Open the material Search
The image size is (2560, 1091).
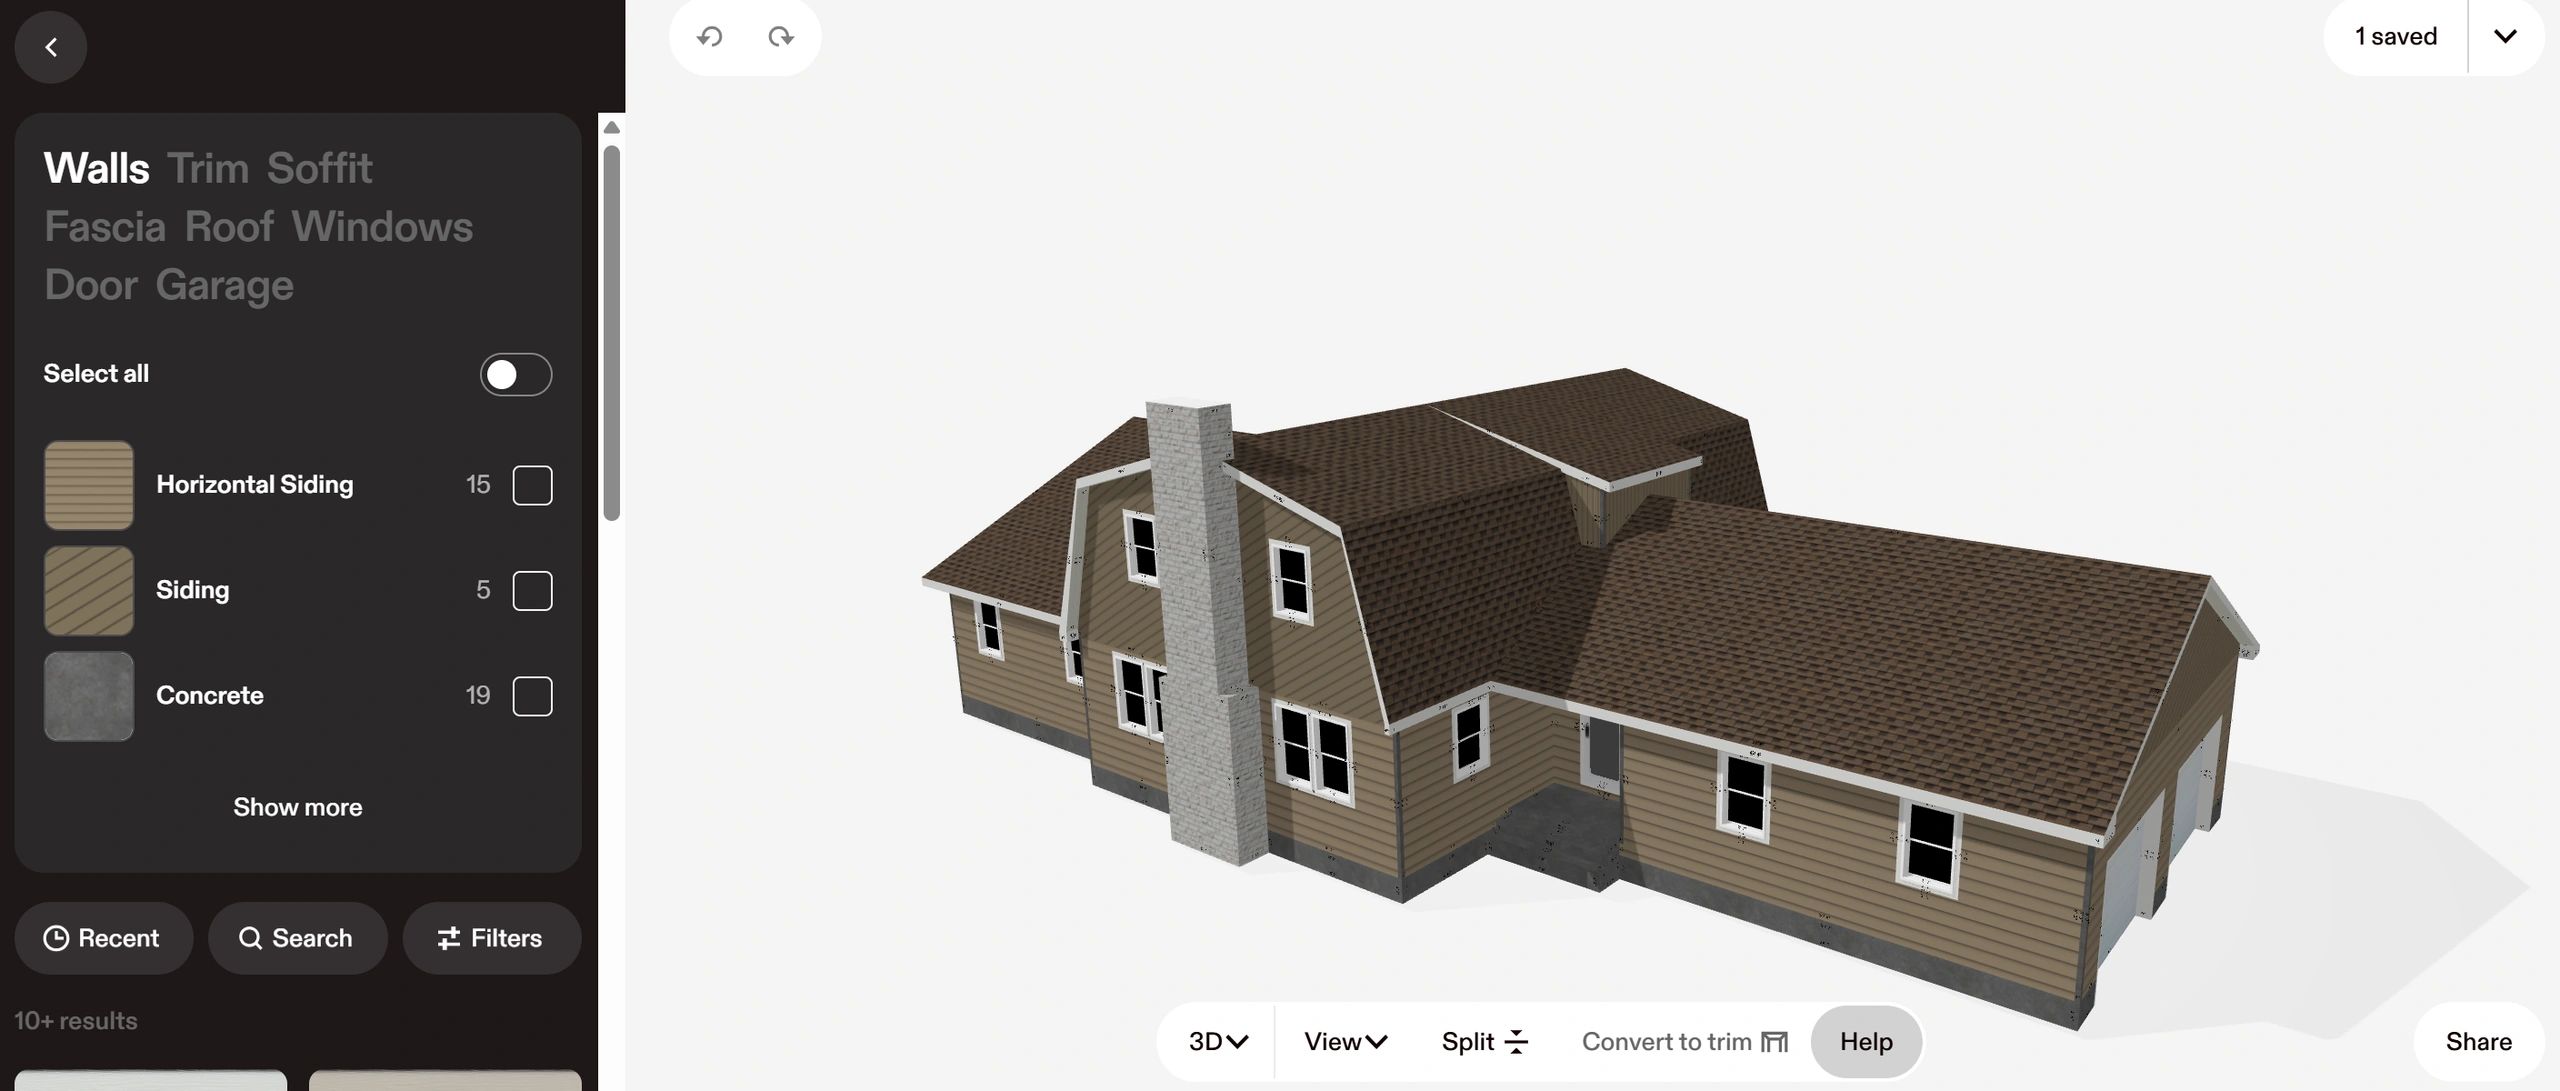click(x=297, y=938)
